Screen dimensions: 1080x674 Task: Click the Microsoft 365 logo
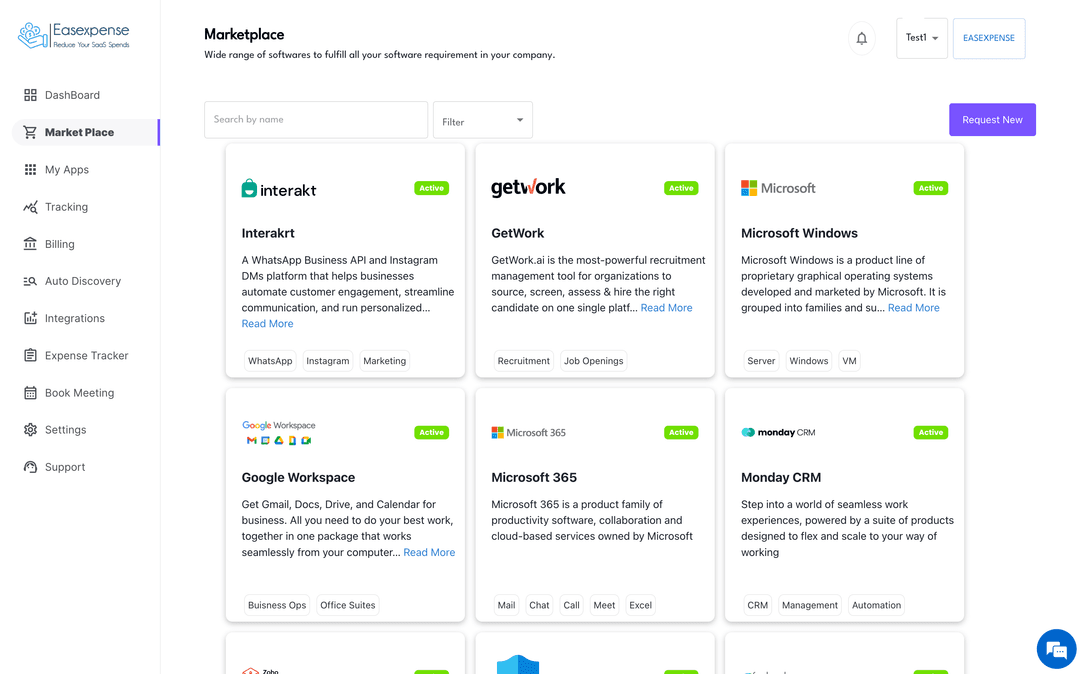[528, 432]
